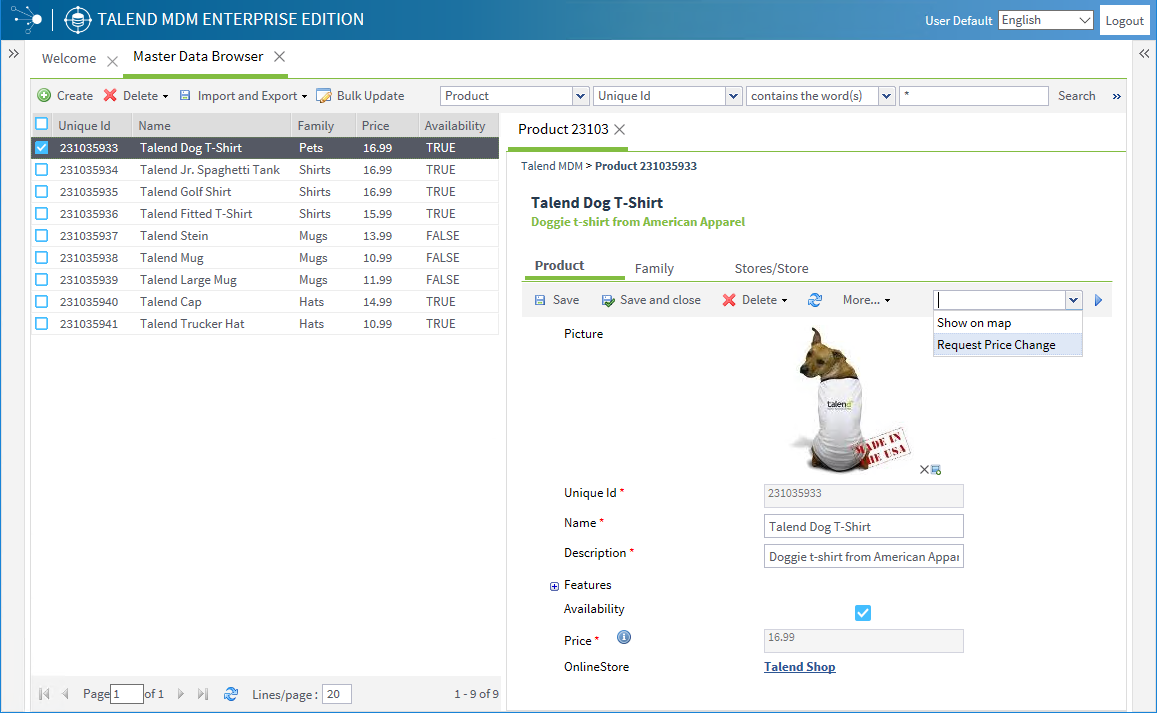Open the Import and Export dropdown arrow
This screenshot has height=713, width=1157.
(x=304, y=97)
